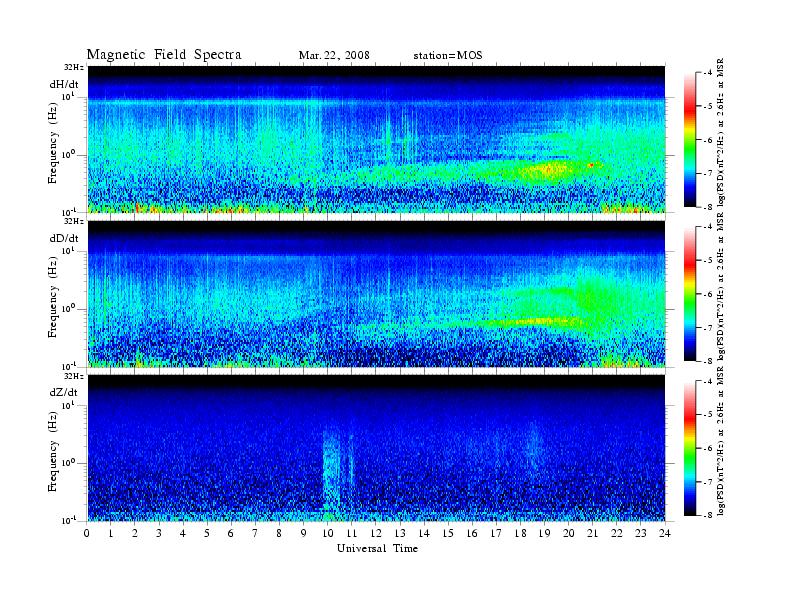The height and width of the screenshot is (612, 792).
Task: Click the hour 0 tick label
Action: (x=87, y=533)
